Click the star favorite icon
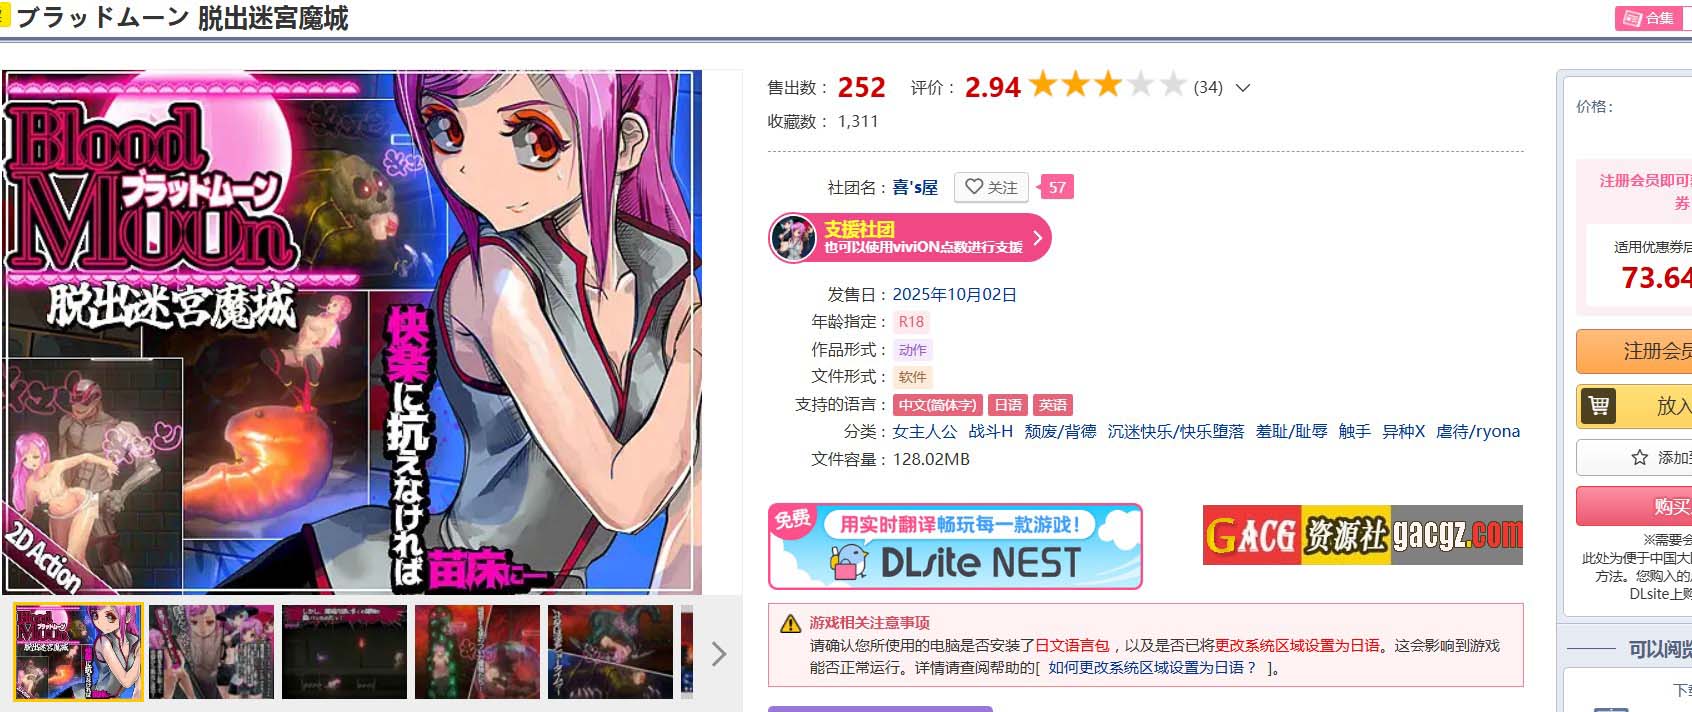Image resolution: width=1692 pixels, height=712 pixels. [x=1639, y=457]
